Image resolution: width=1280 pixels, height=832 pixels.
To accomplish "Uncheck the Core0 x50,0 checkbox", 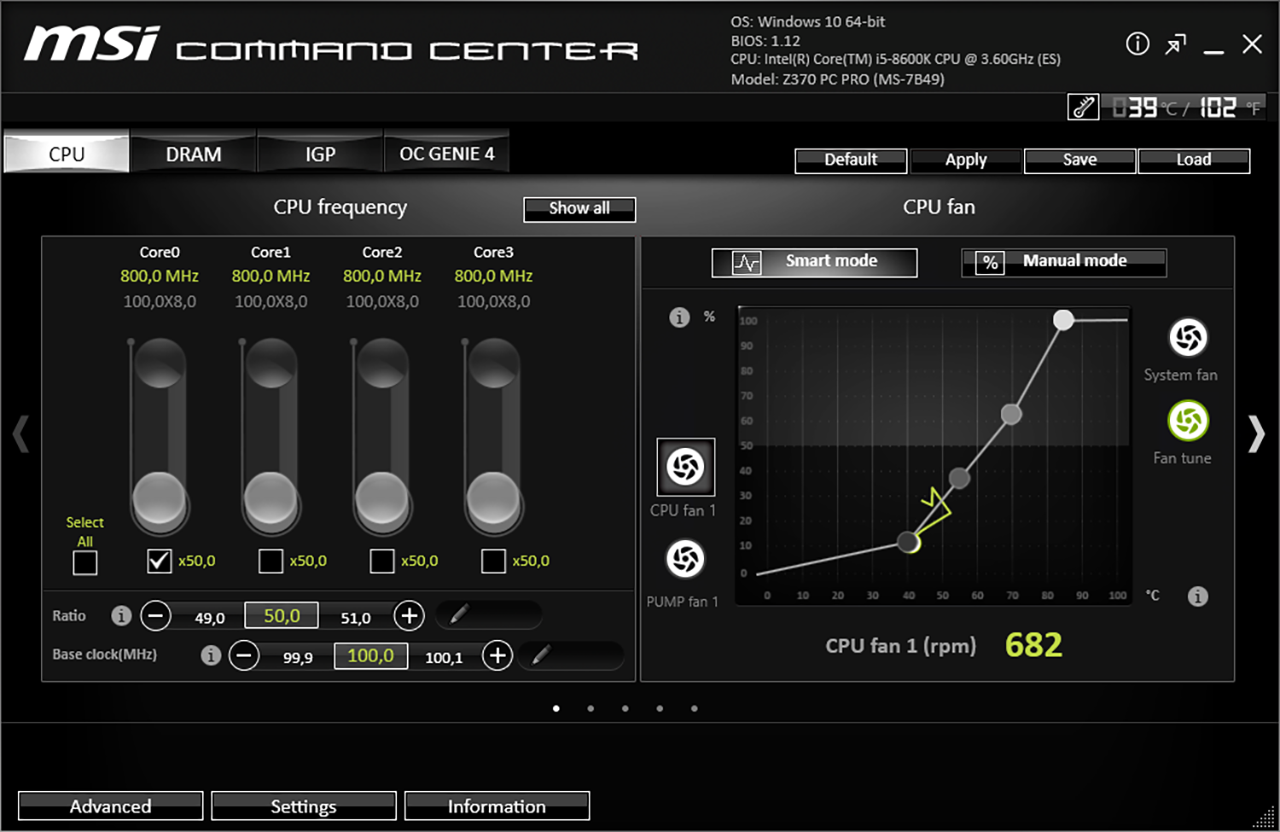I will pyautogui.click(x=159, y=561).
